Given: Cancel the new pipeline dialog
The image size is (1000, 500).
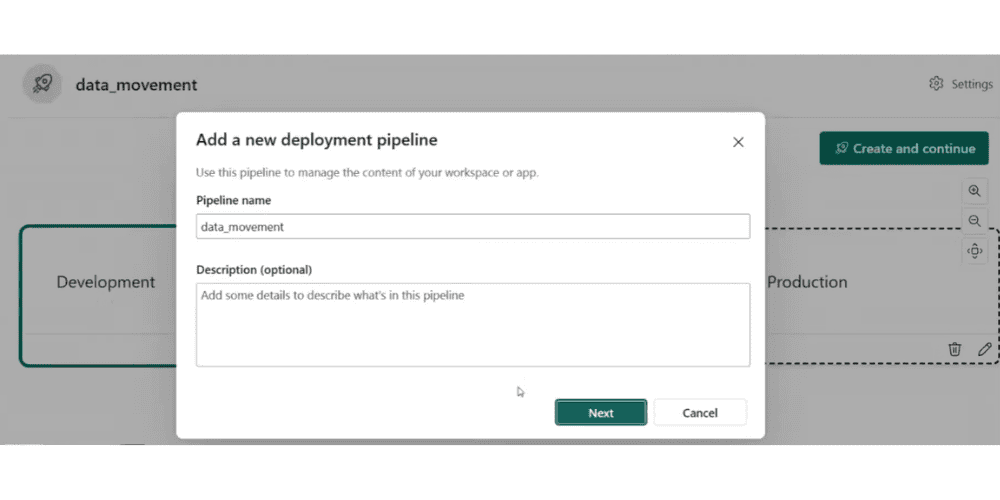Looking at the screenshot, I should point(700,413).
